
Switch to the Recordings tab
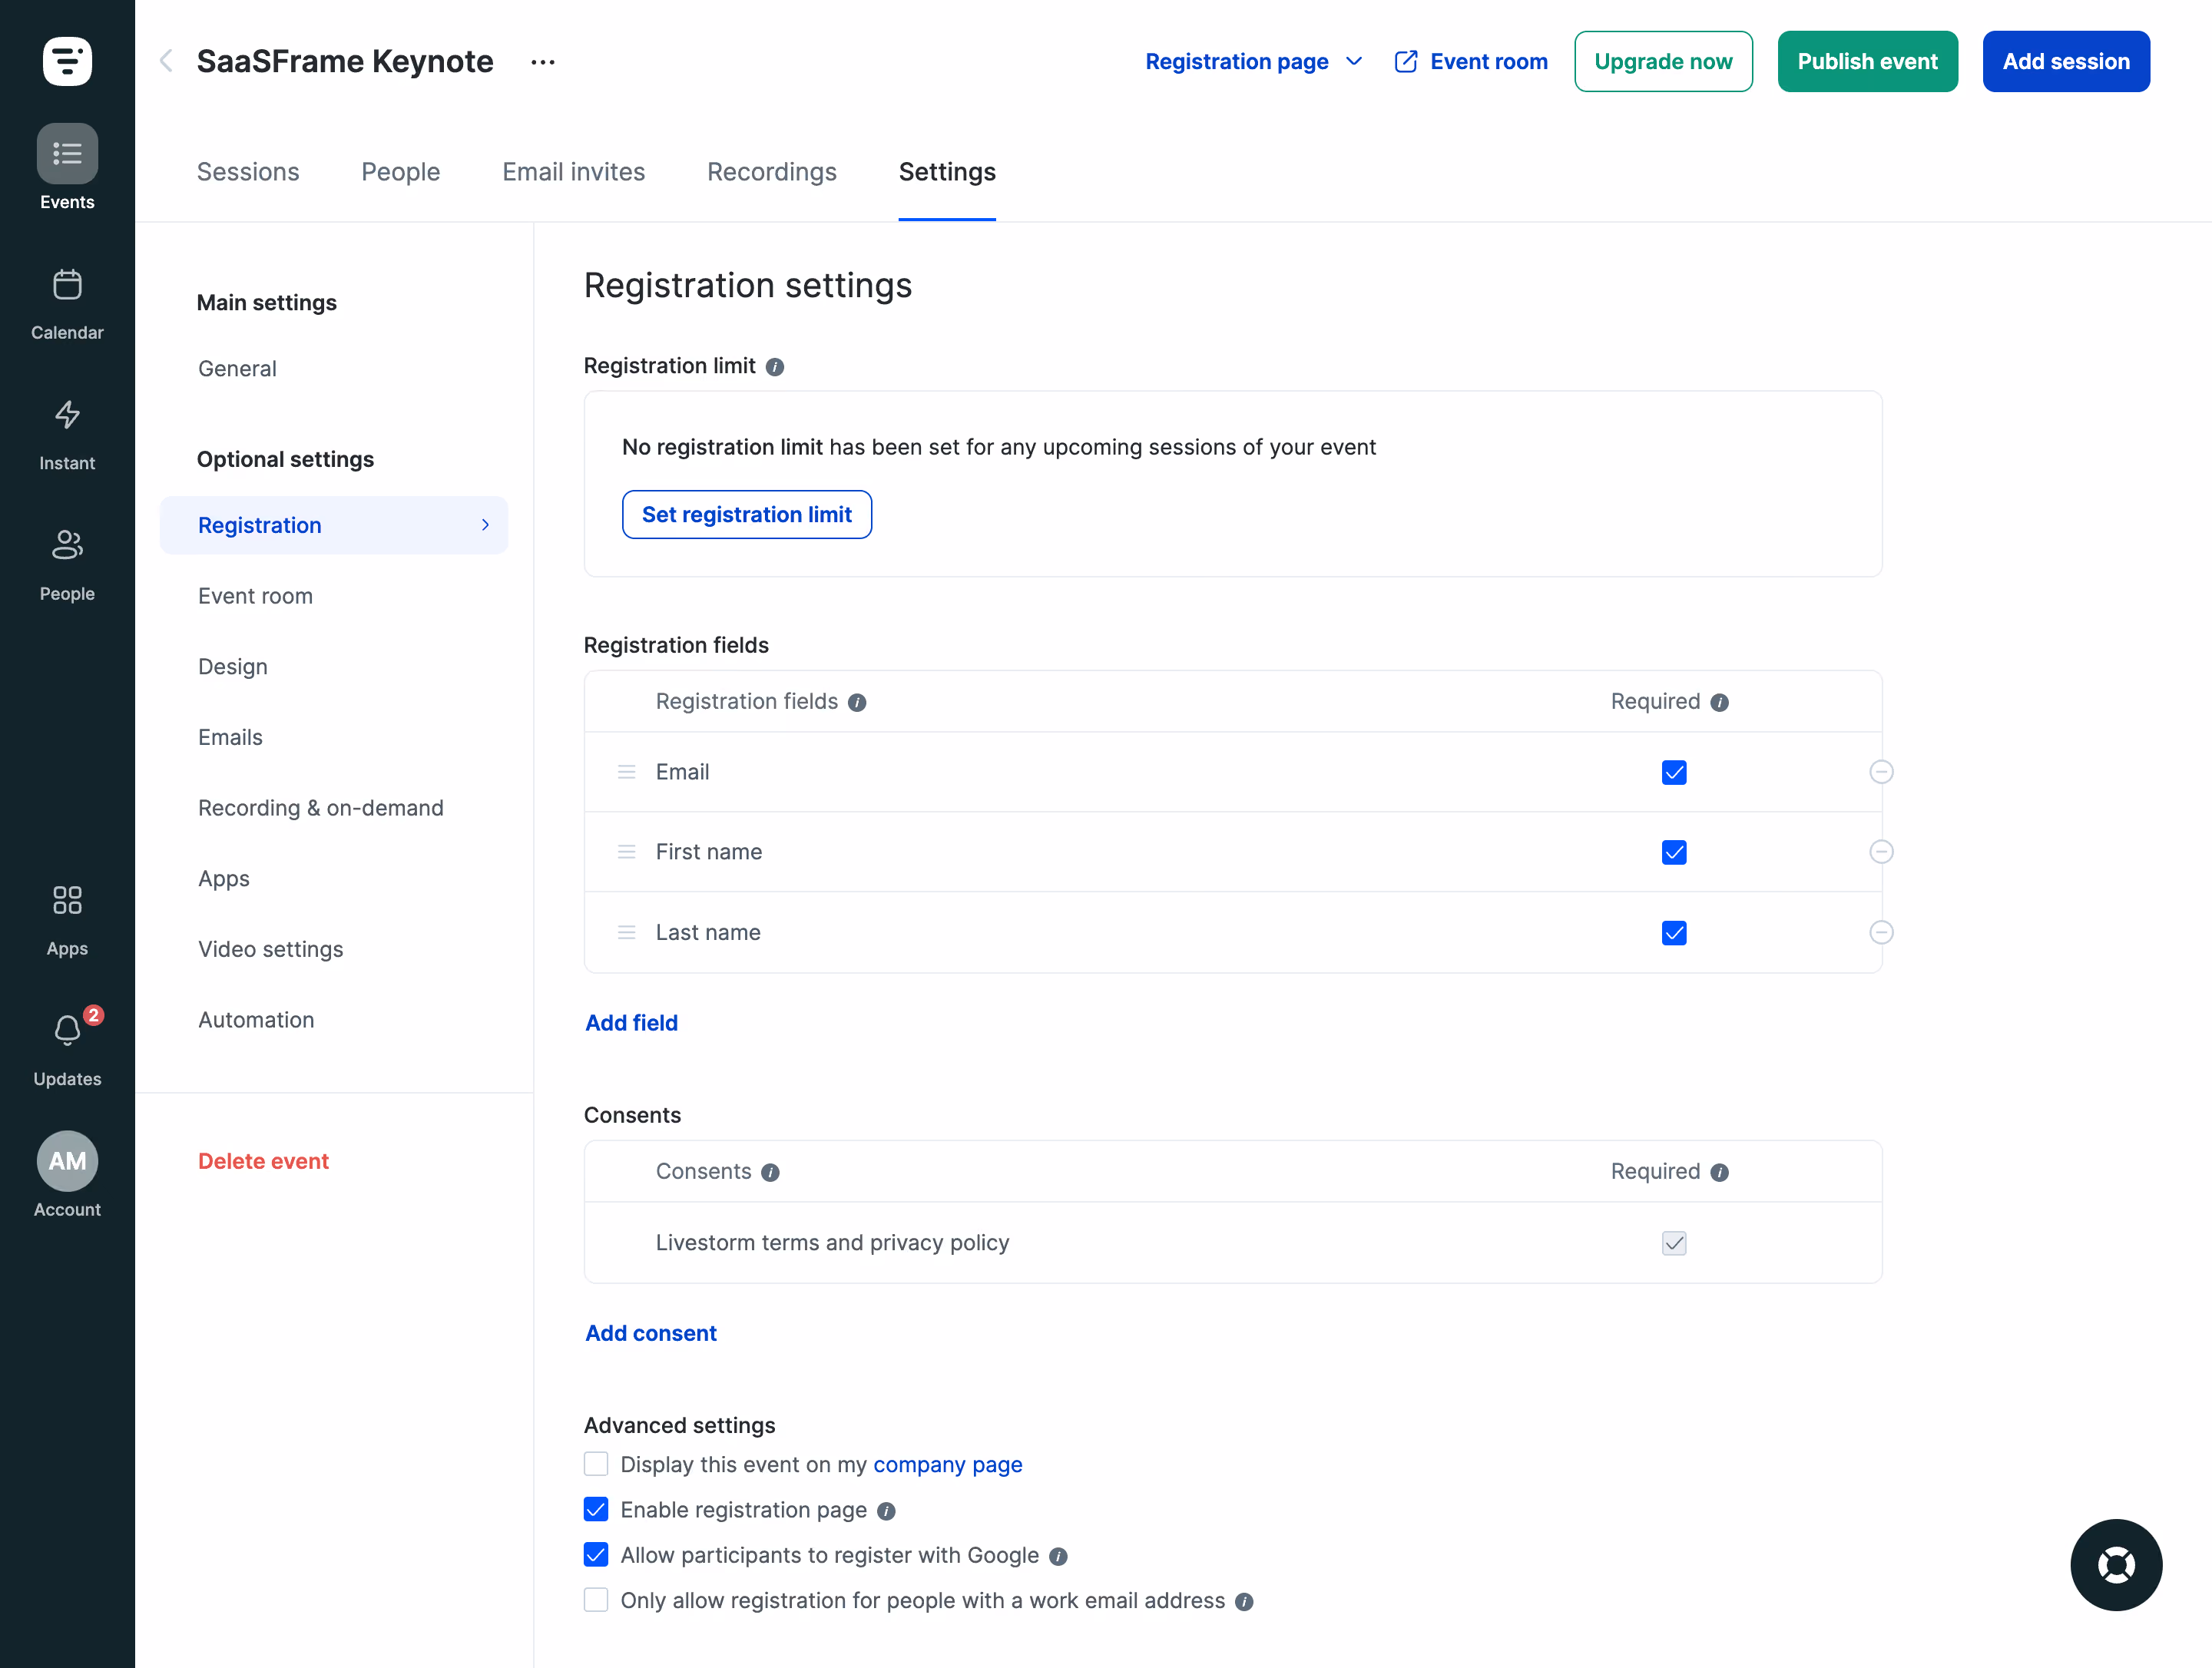coord(772,172)
